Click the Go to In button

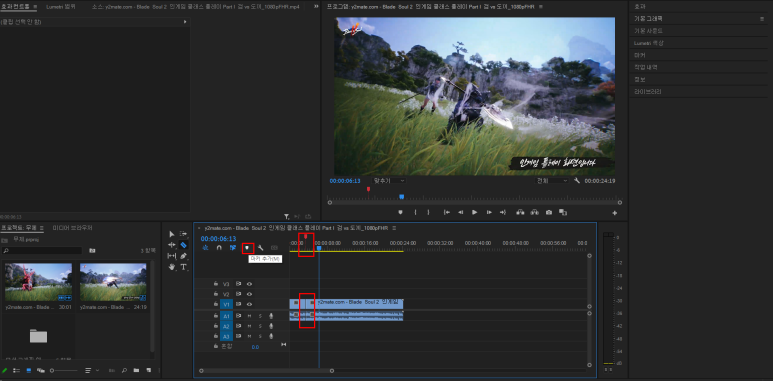tap(447, 212)
